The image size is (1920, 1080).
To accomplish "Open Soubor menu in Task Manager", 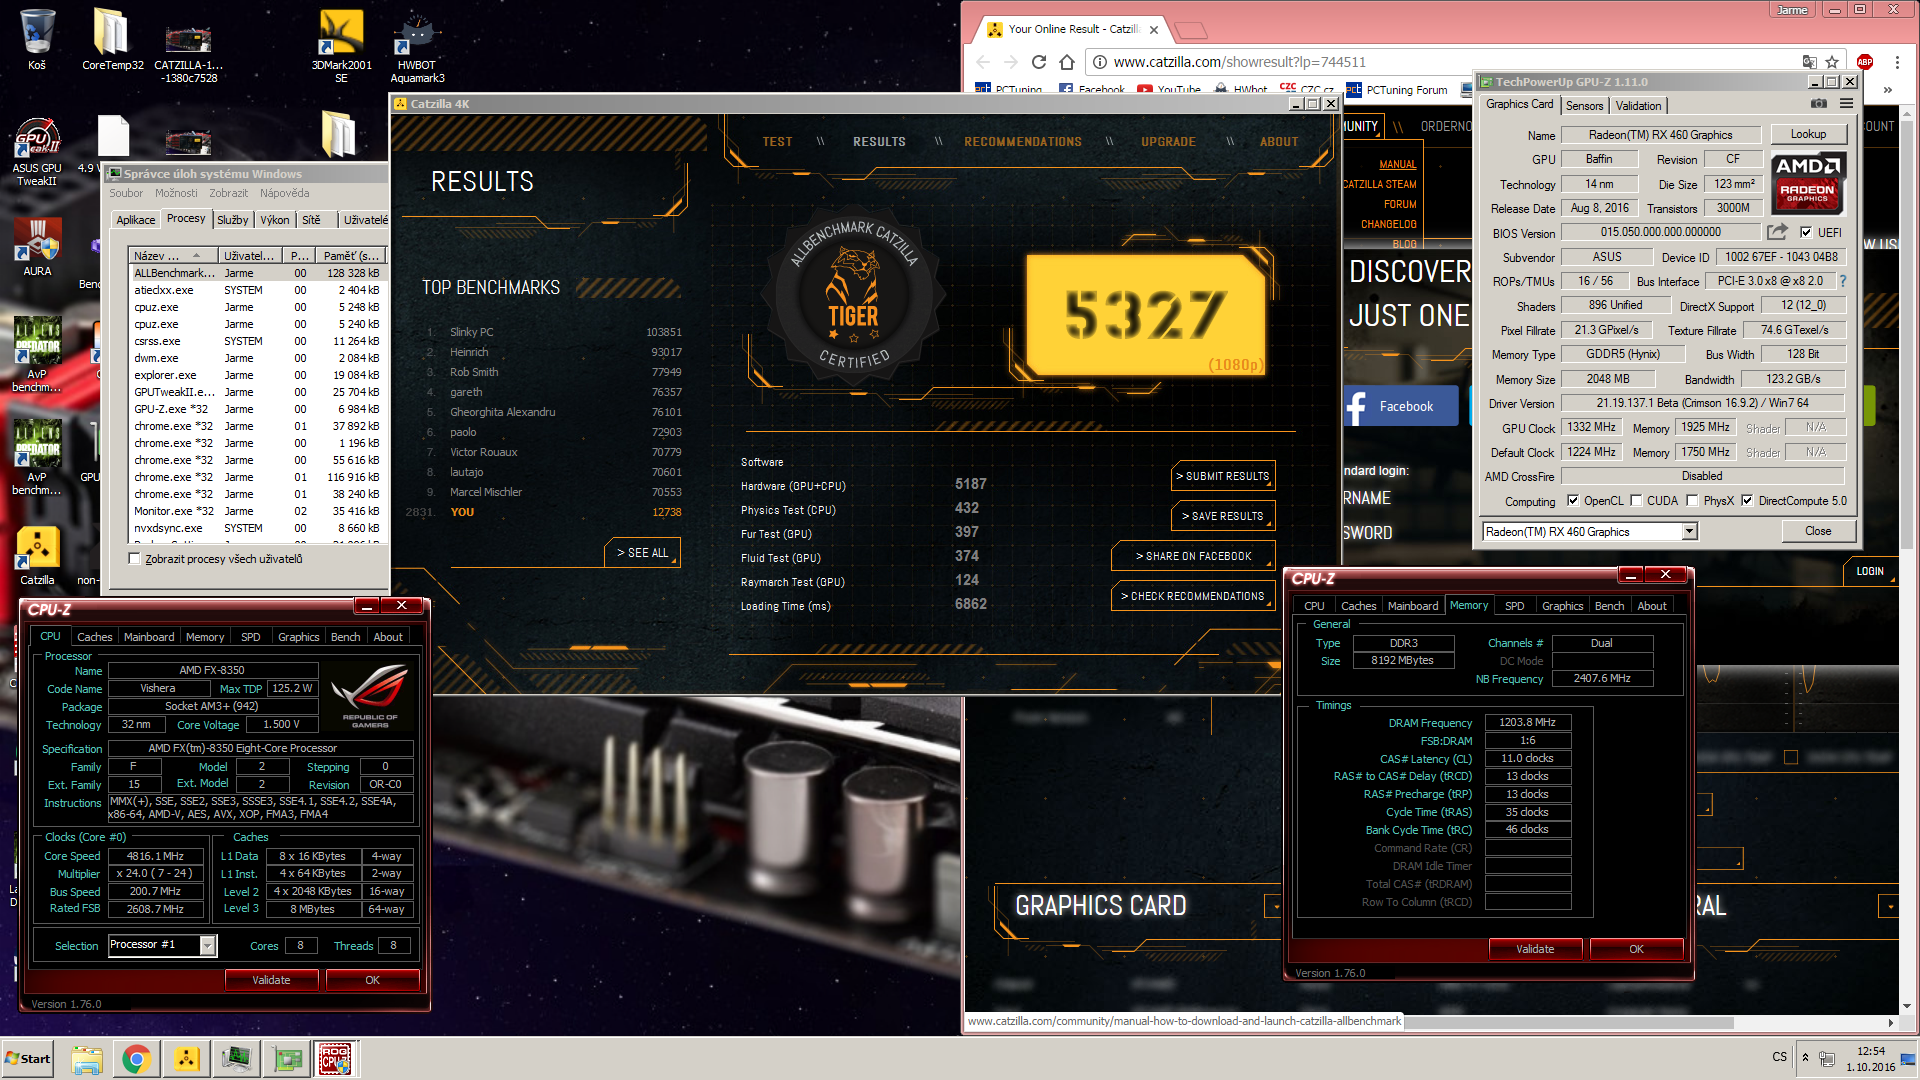I will 126,193.
